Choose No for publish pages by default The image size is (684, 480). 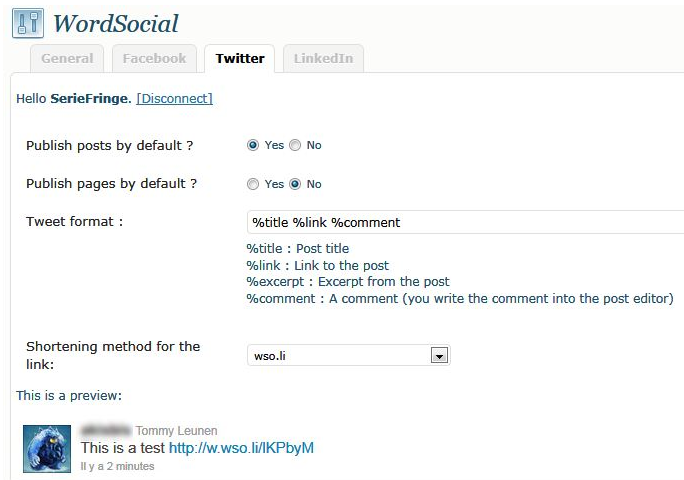tap(295, 184)
